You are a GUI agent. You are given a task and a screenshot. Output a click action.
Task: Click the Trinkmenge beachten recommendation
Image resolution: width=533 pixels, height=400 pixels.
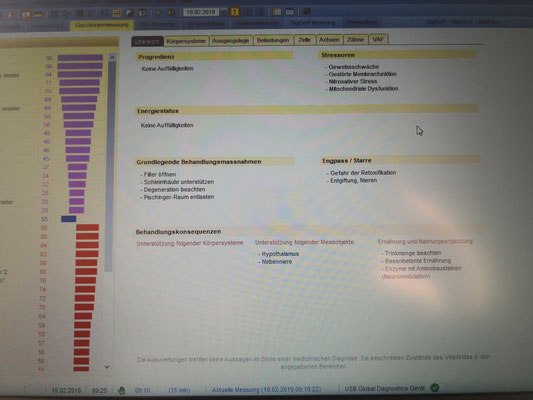click(x=413, y=253)
